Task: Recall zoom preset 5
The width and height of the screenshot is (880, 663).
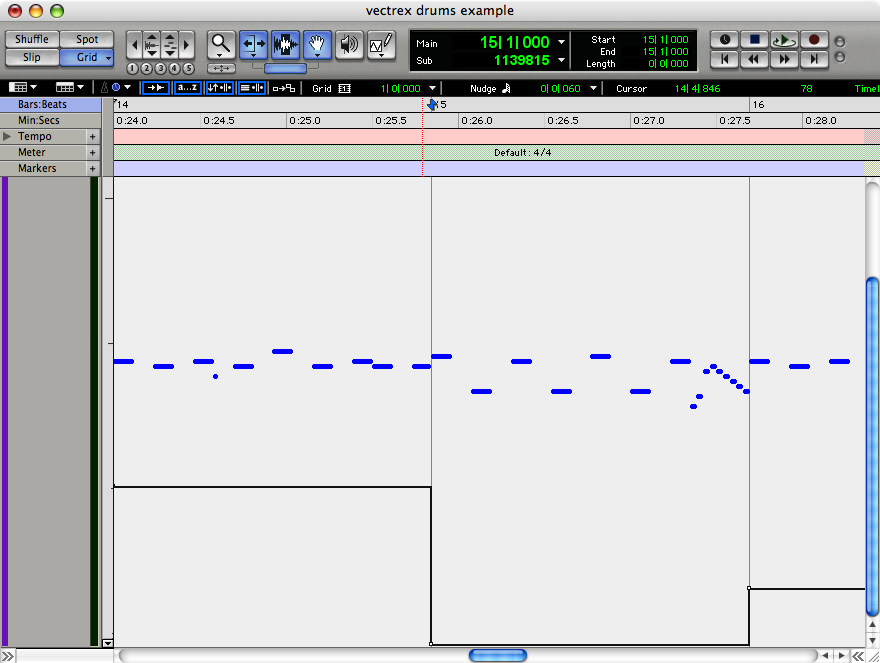Action: (189, 68)
